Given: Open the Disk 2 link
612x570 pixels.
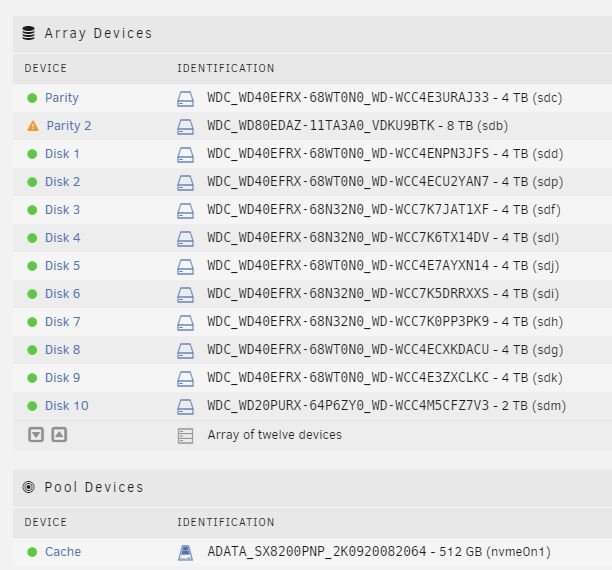Looking at the screenshot, I should [x=62, y=182].
